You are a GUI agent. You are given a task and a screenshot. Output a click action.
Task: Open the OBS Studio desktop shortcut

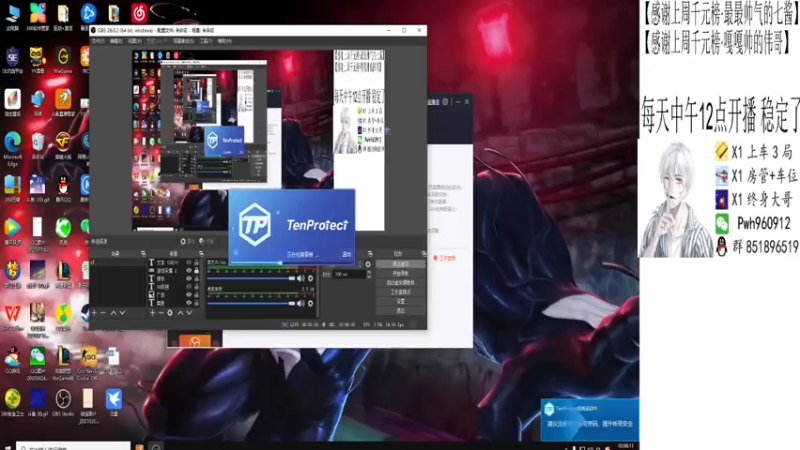[63, 403]
